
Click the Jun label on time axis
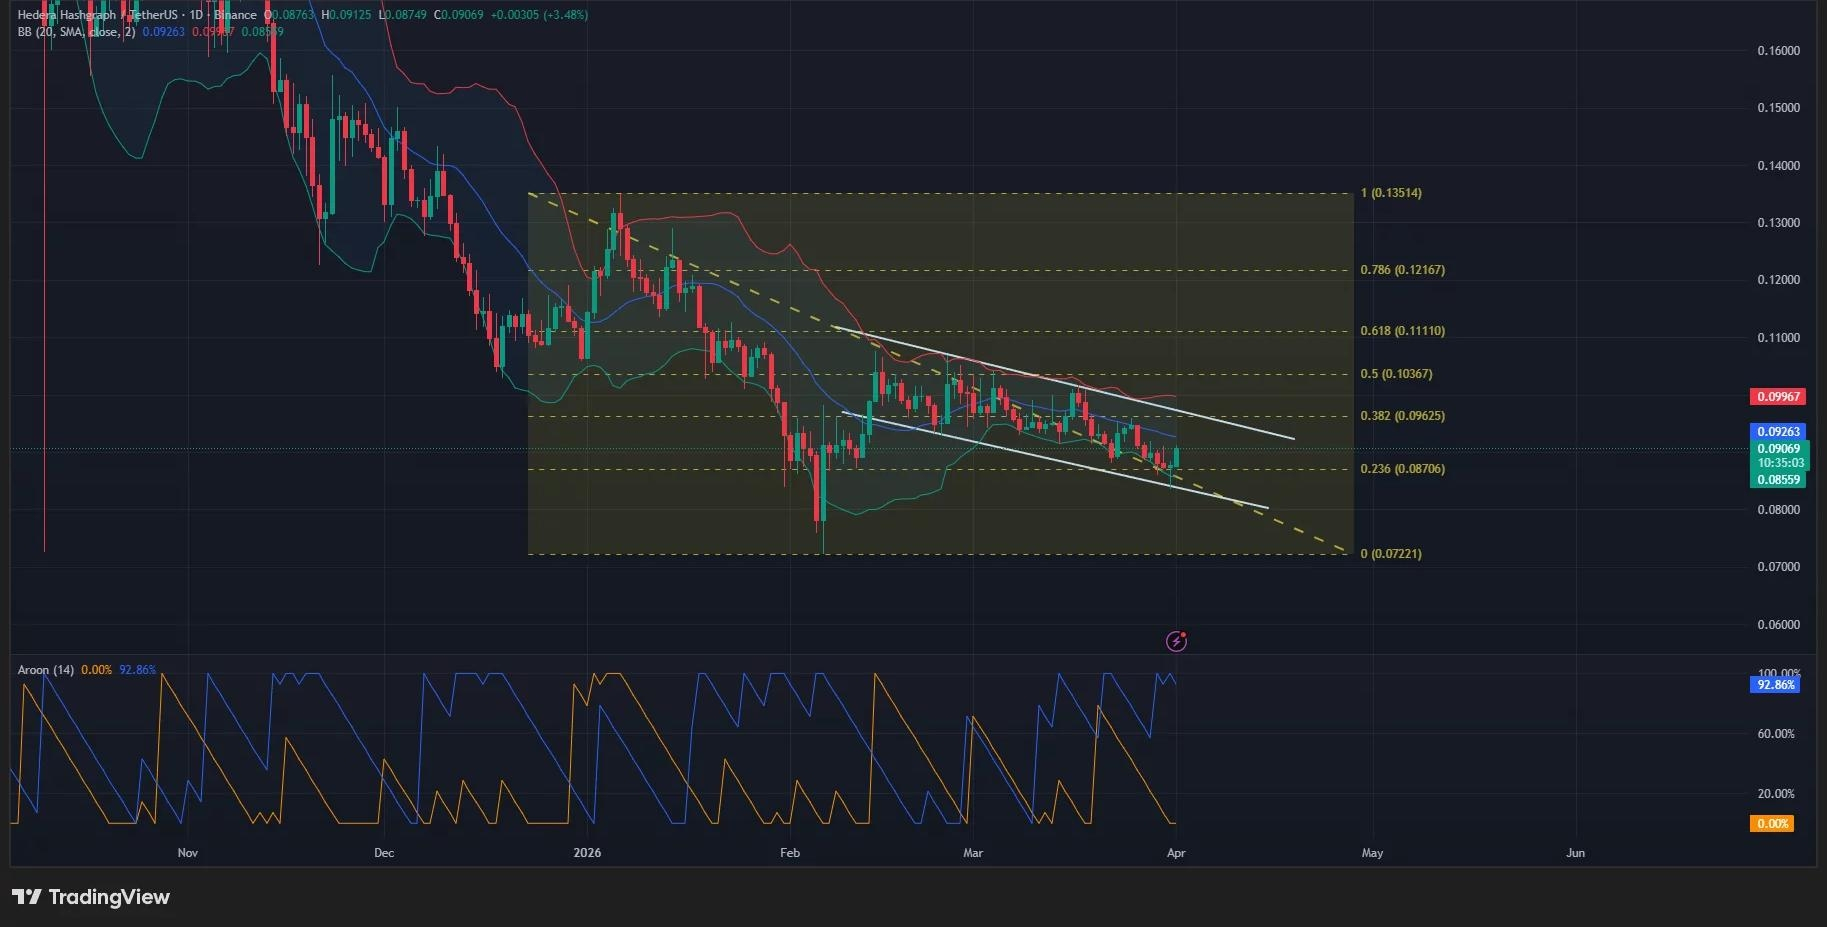(x=1575, y=853)
